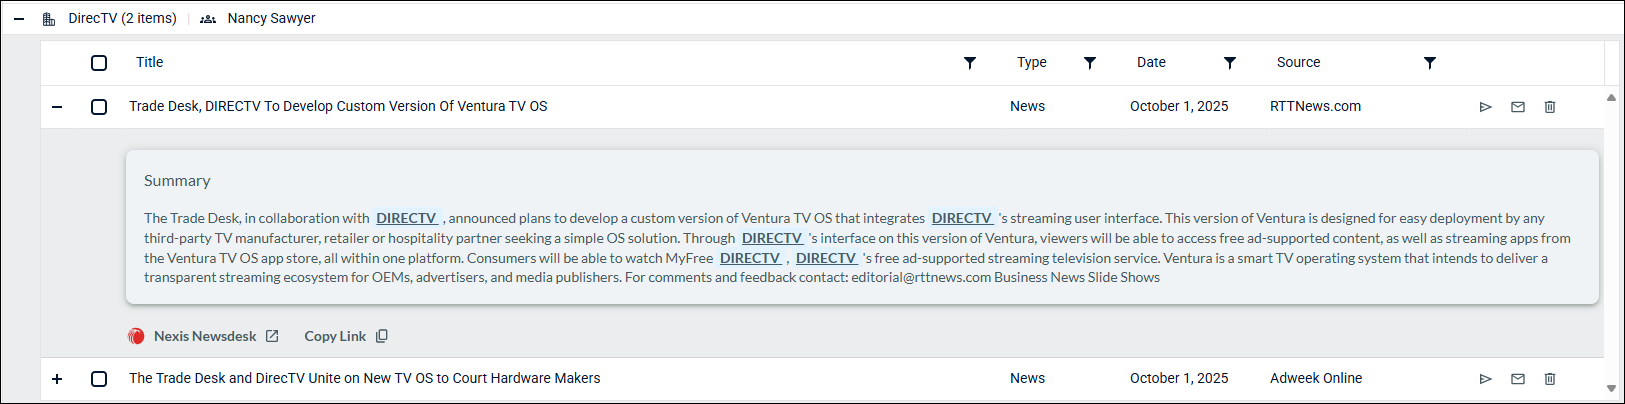
Task: Expand the Adweek Online article row
Action: coord(57,379)
